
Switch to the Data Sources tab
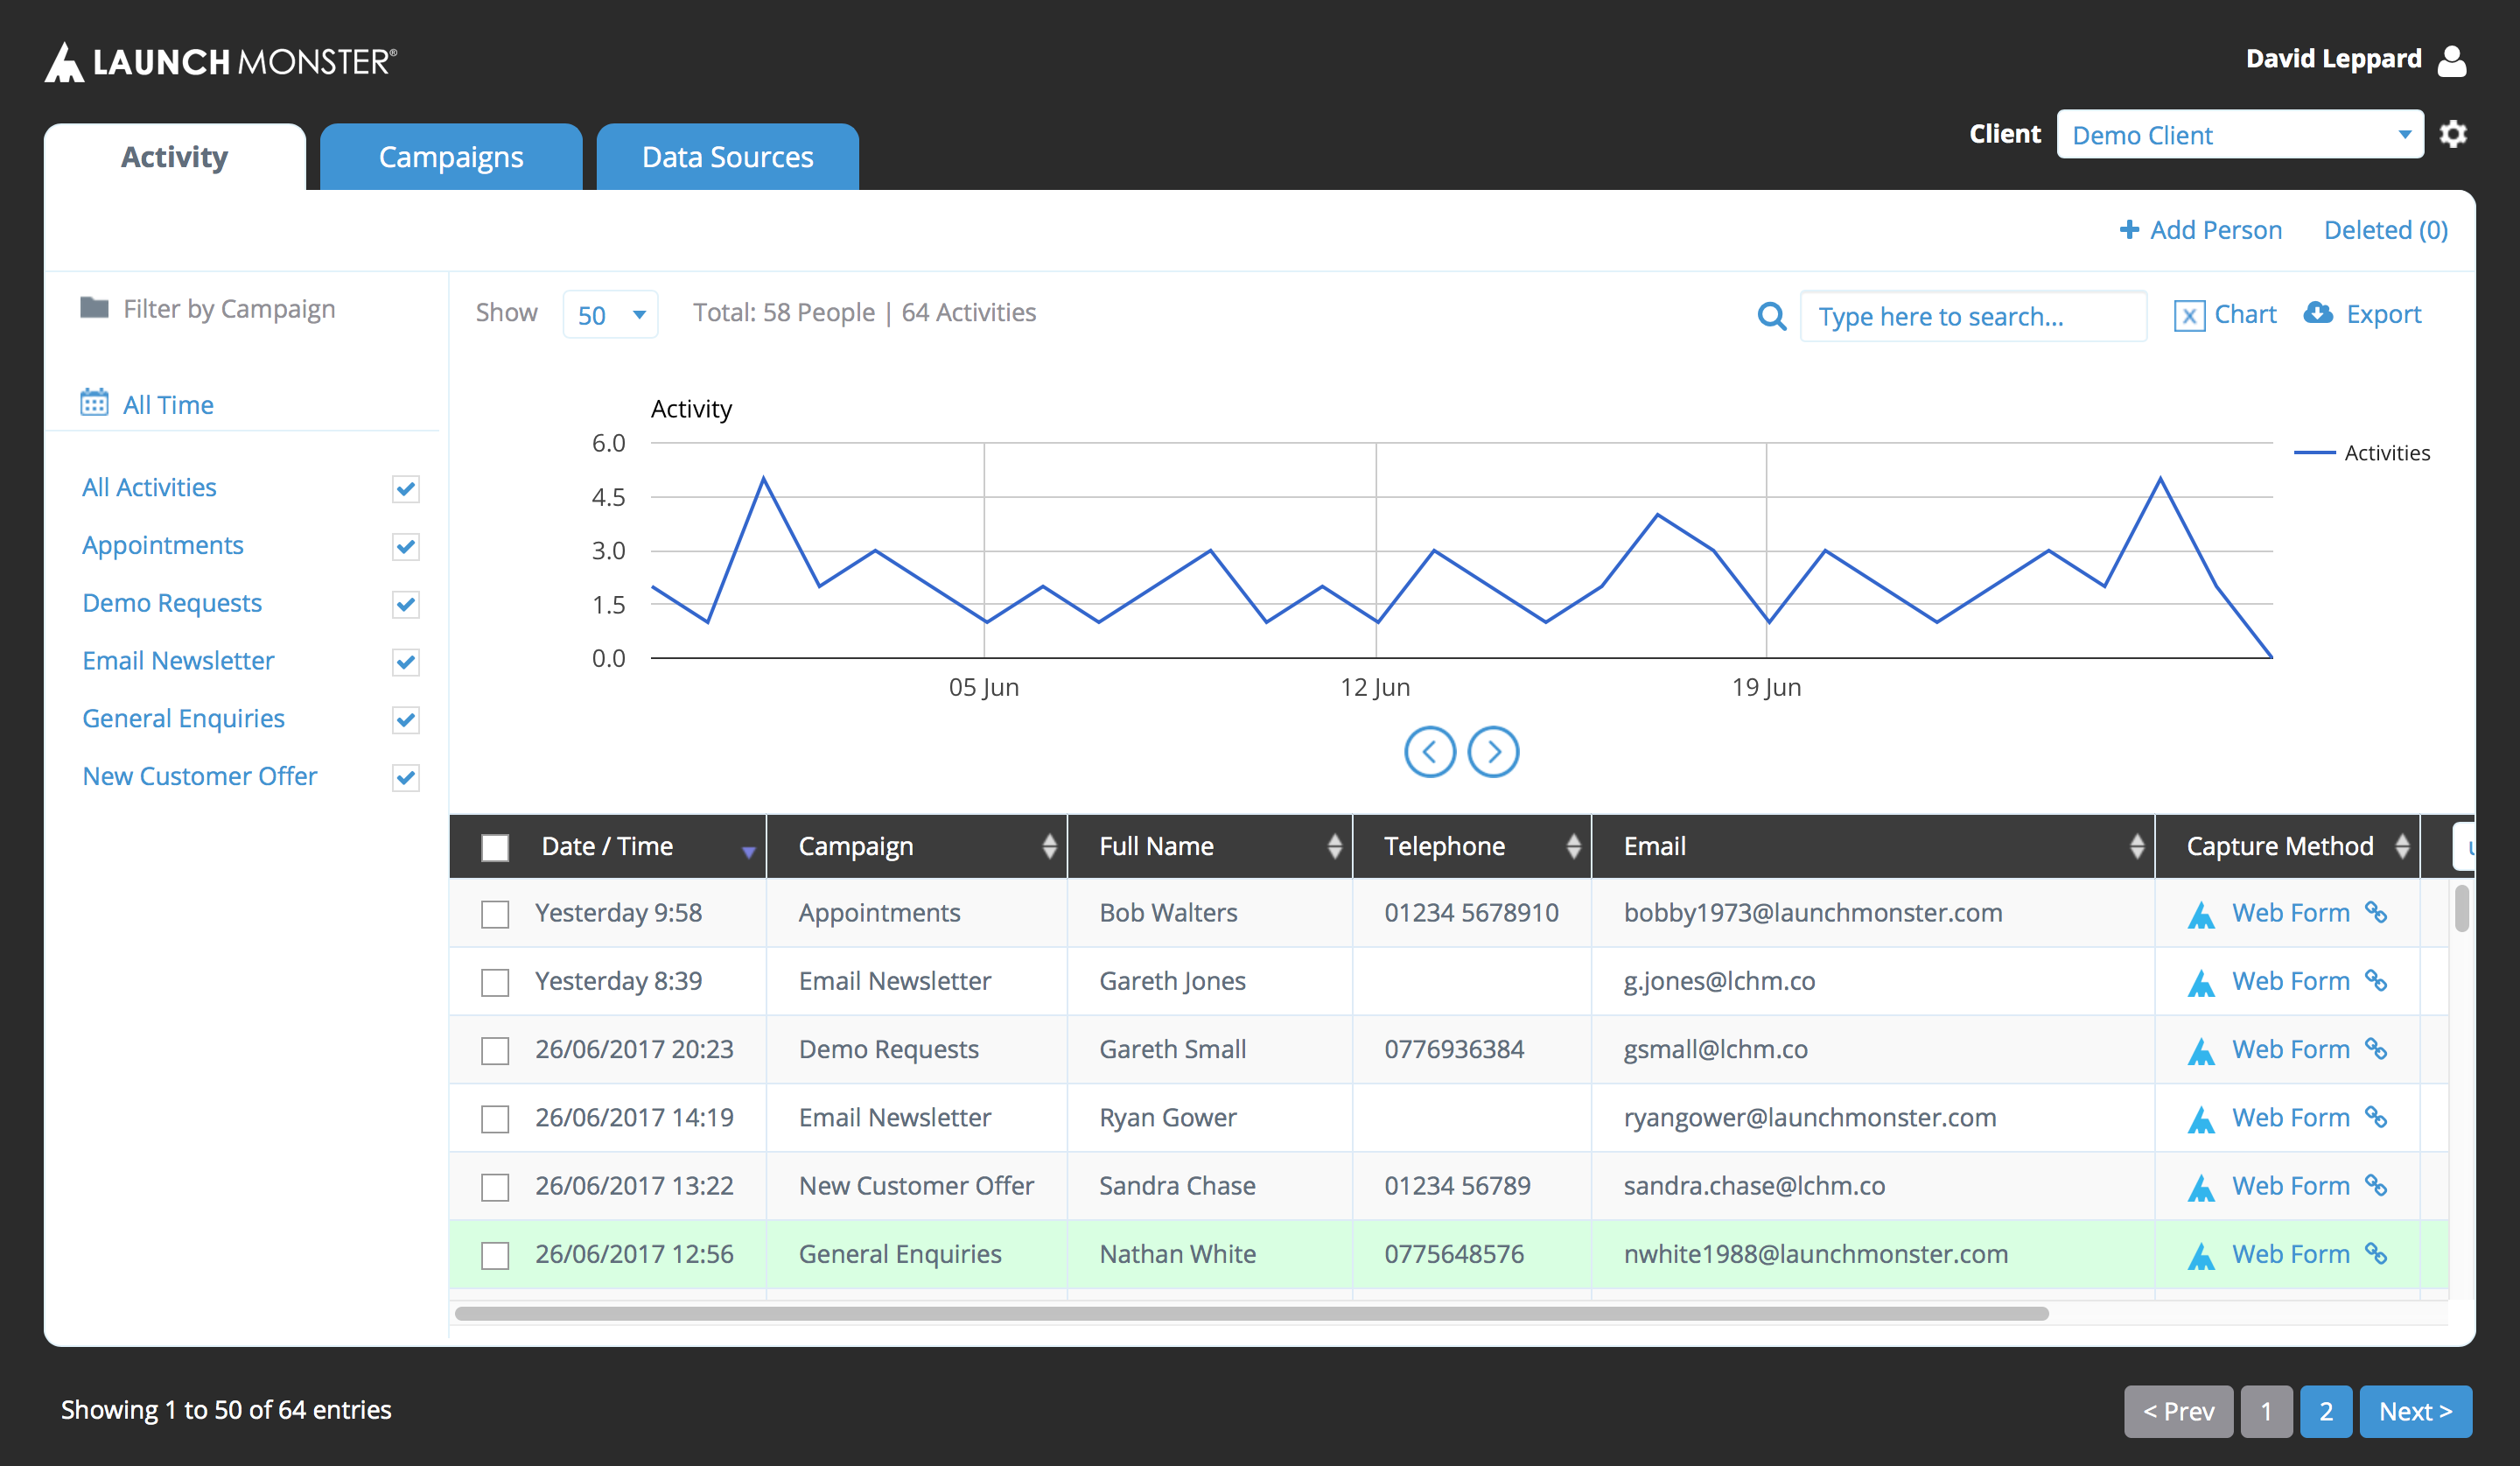point(727,157)
